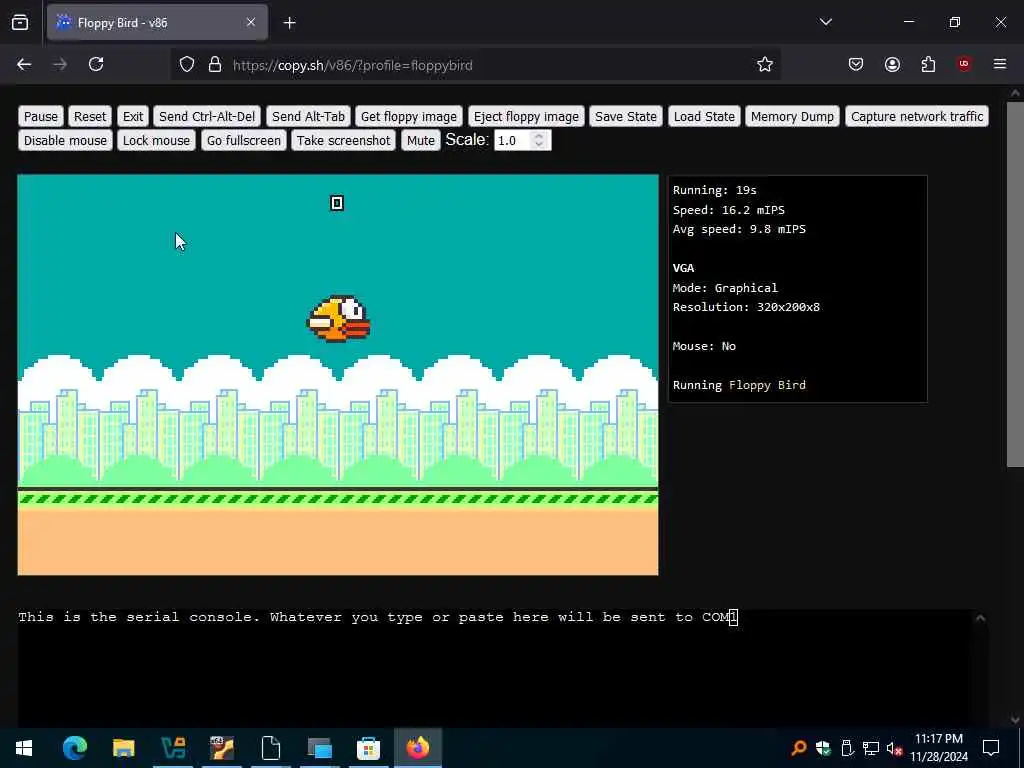
Task: Toggle Disable mouse button
Action: point(65,140)
